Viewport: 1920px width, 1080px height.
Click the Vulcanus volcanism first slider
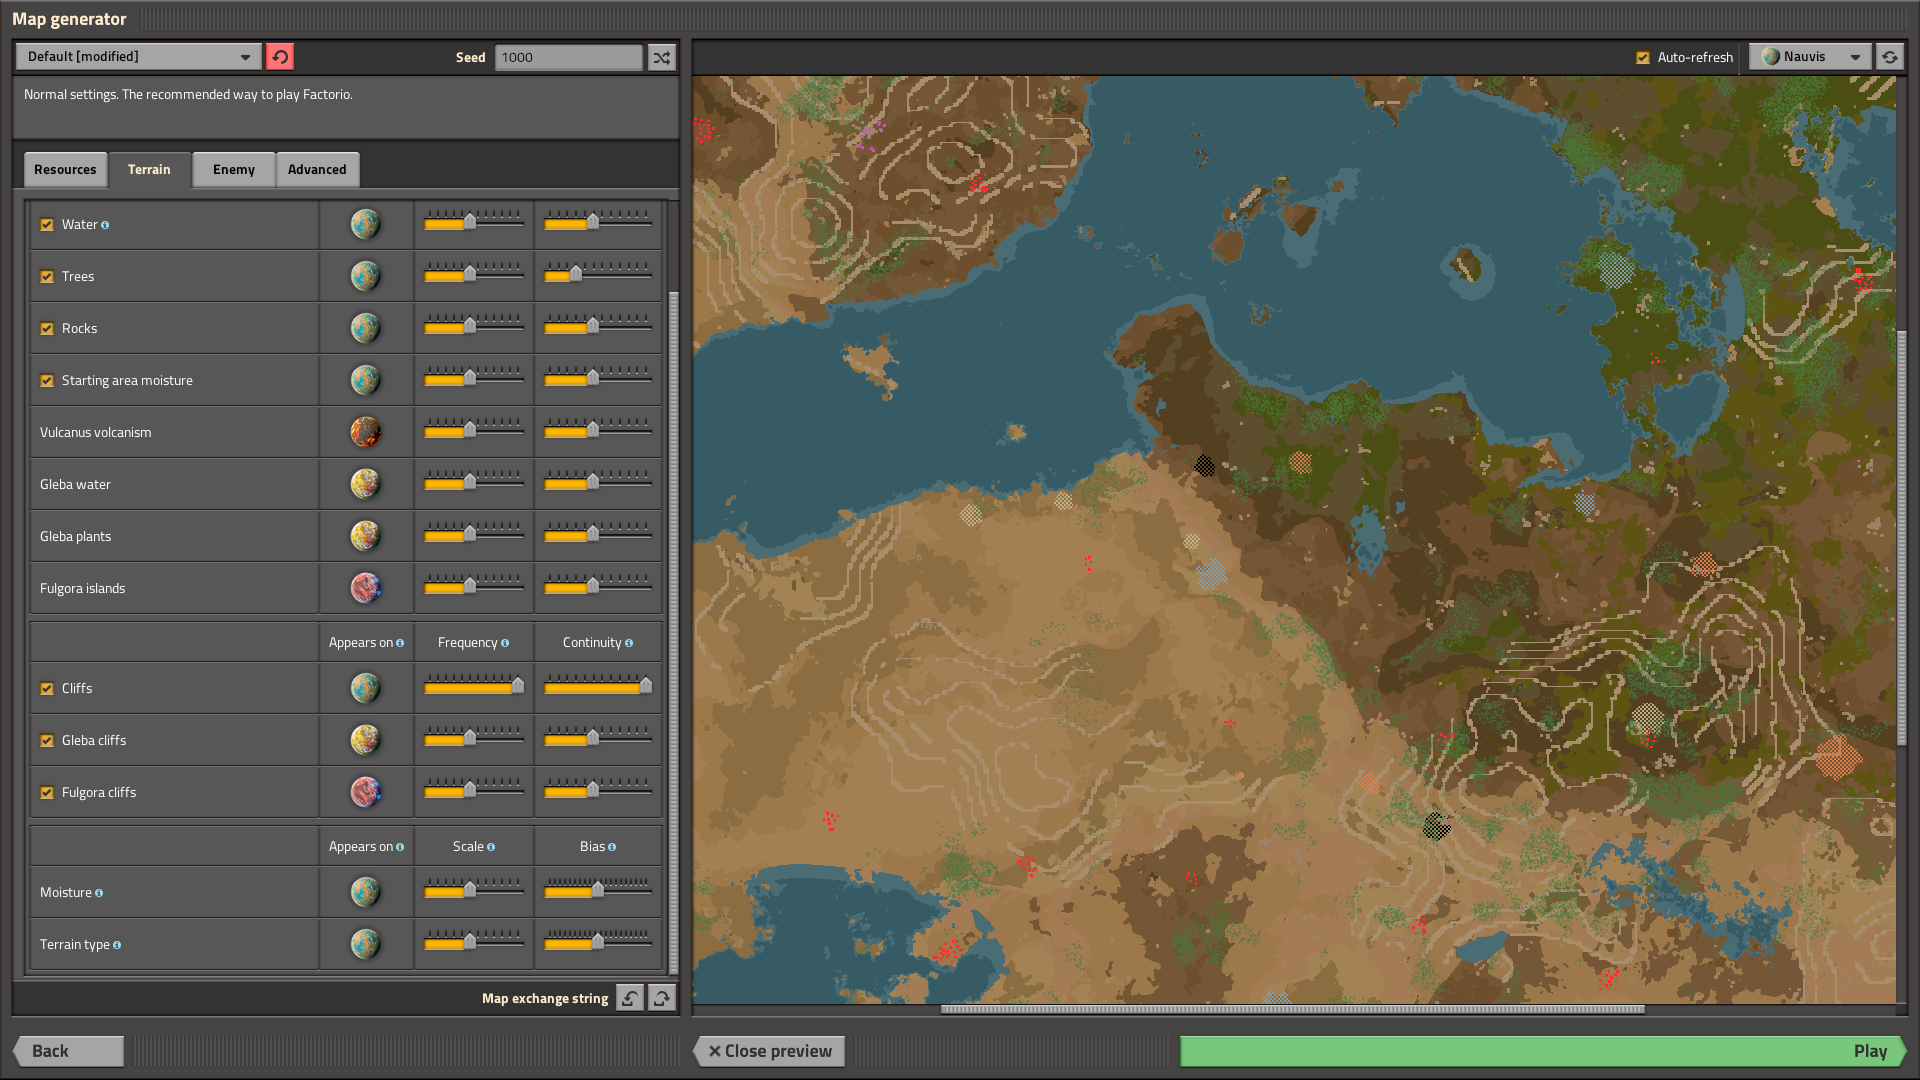(473, 429)
